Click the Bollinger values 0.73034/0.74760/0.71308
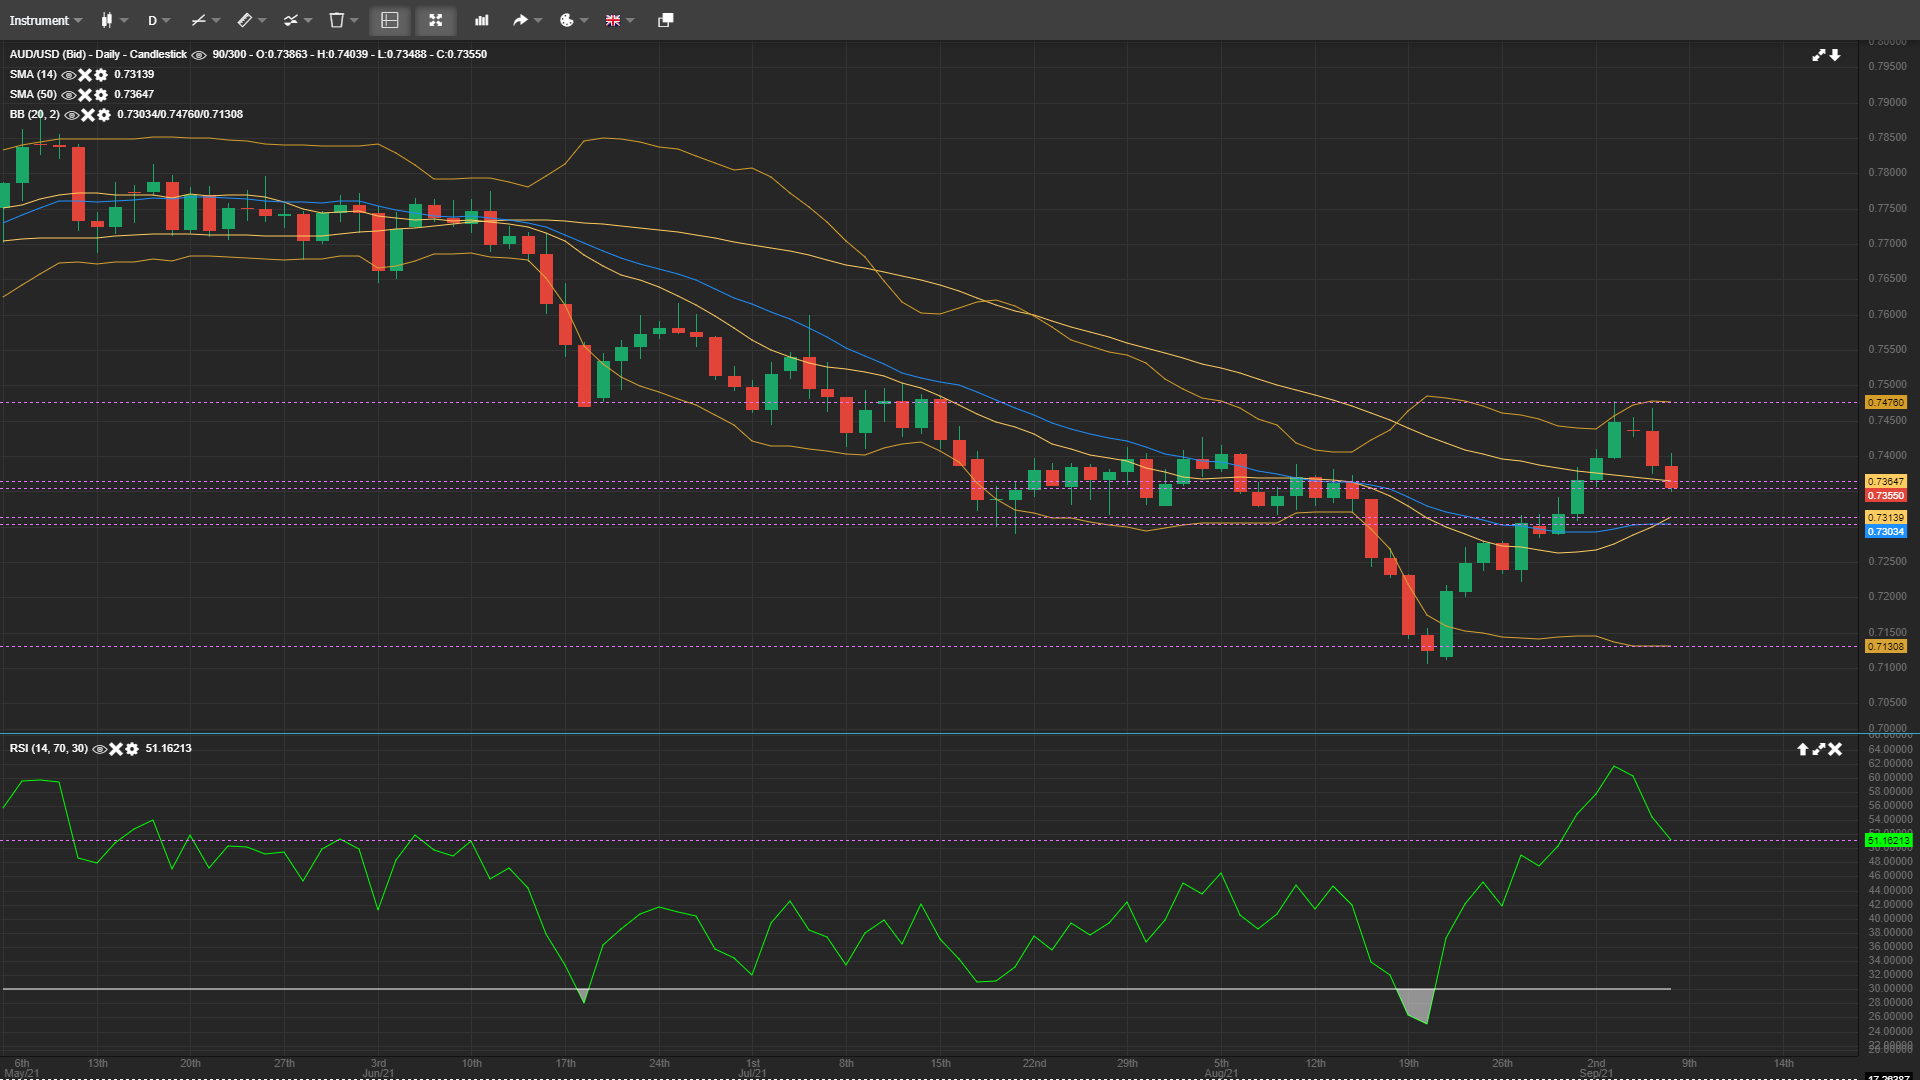 (x=180, y=114)
